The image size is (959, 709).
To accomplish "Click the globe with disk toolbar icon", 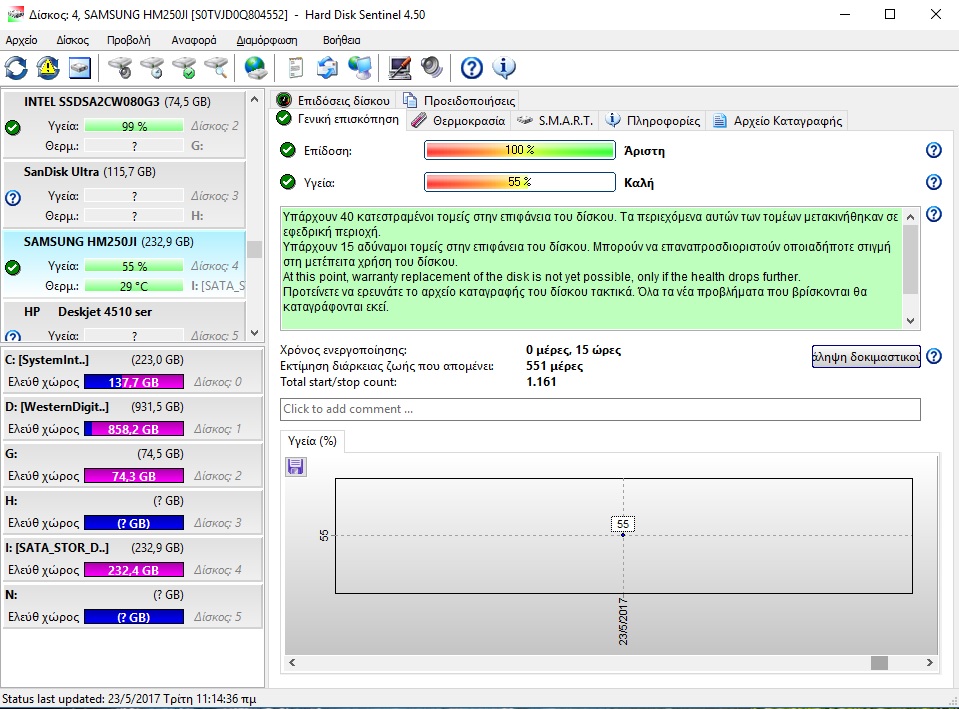I will (256, 68).
